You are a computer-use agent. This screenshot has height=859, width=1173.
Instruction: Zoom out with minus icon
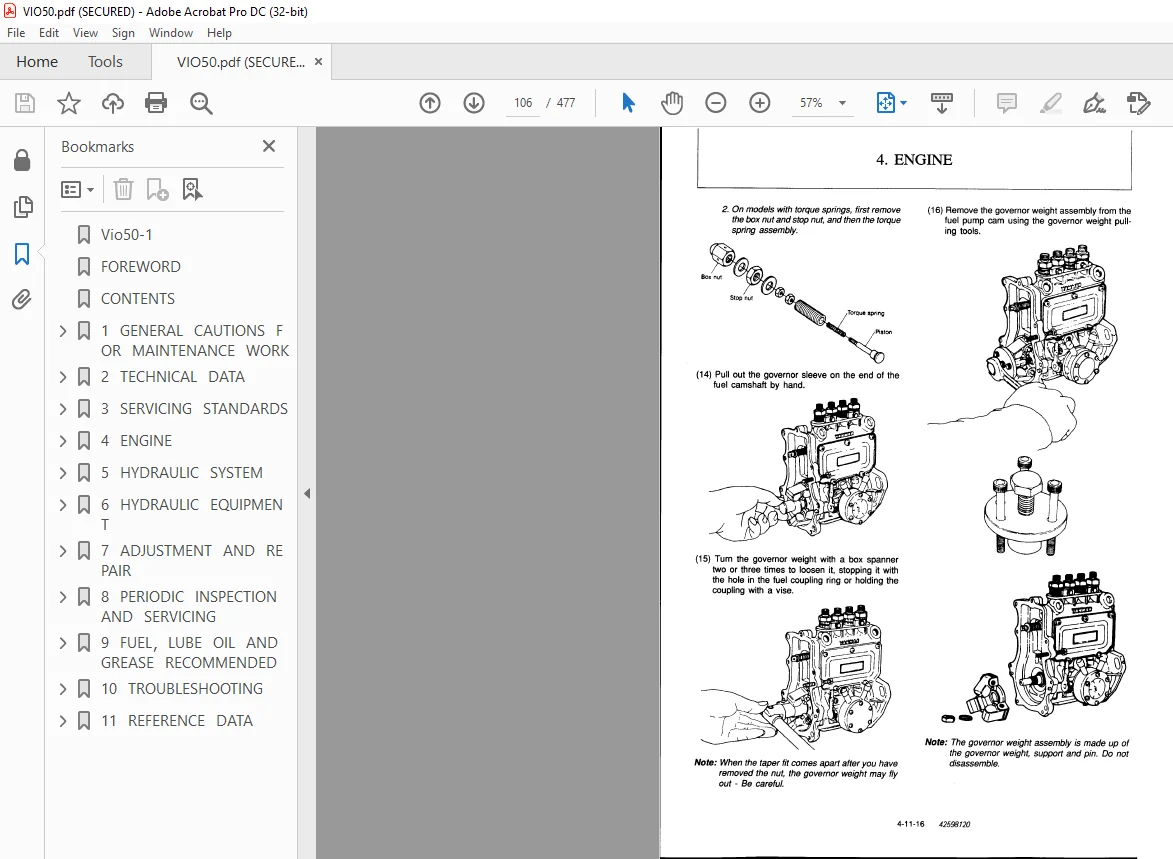tap(716, 103)
